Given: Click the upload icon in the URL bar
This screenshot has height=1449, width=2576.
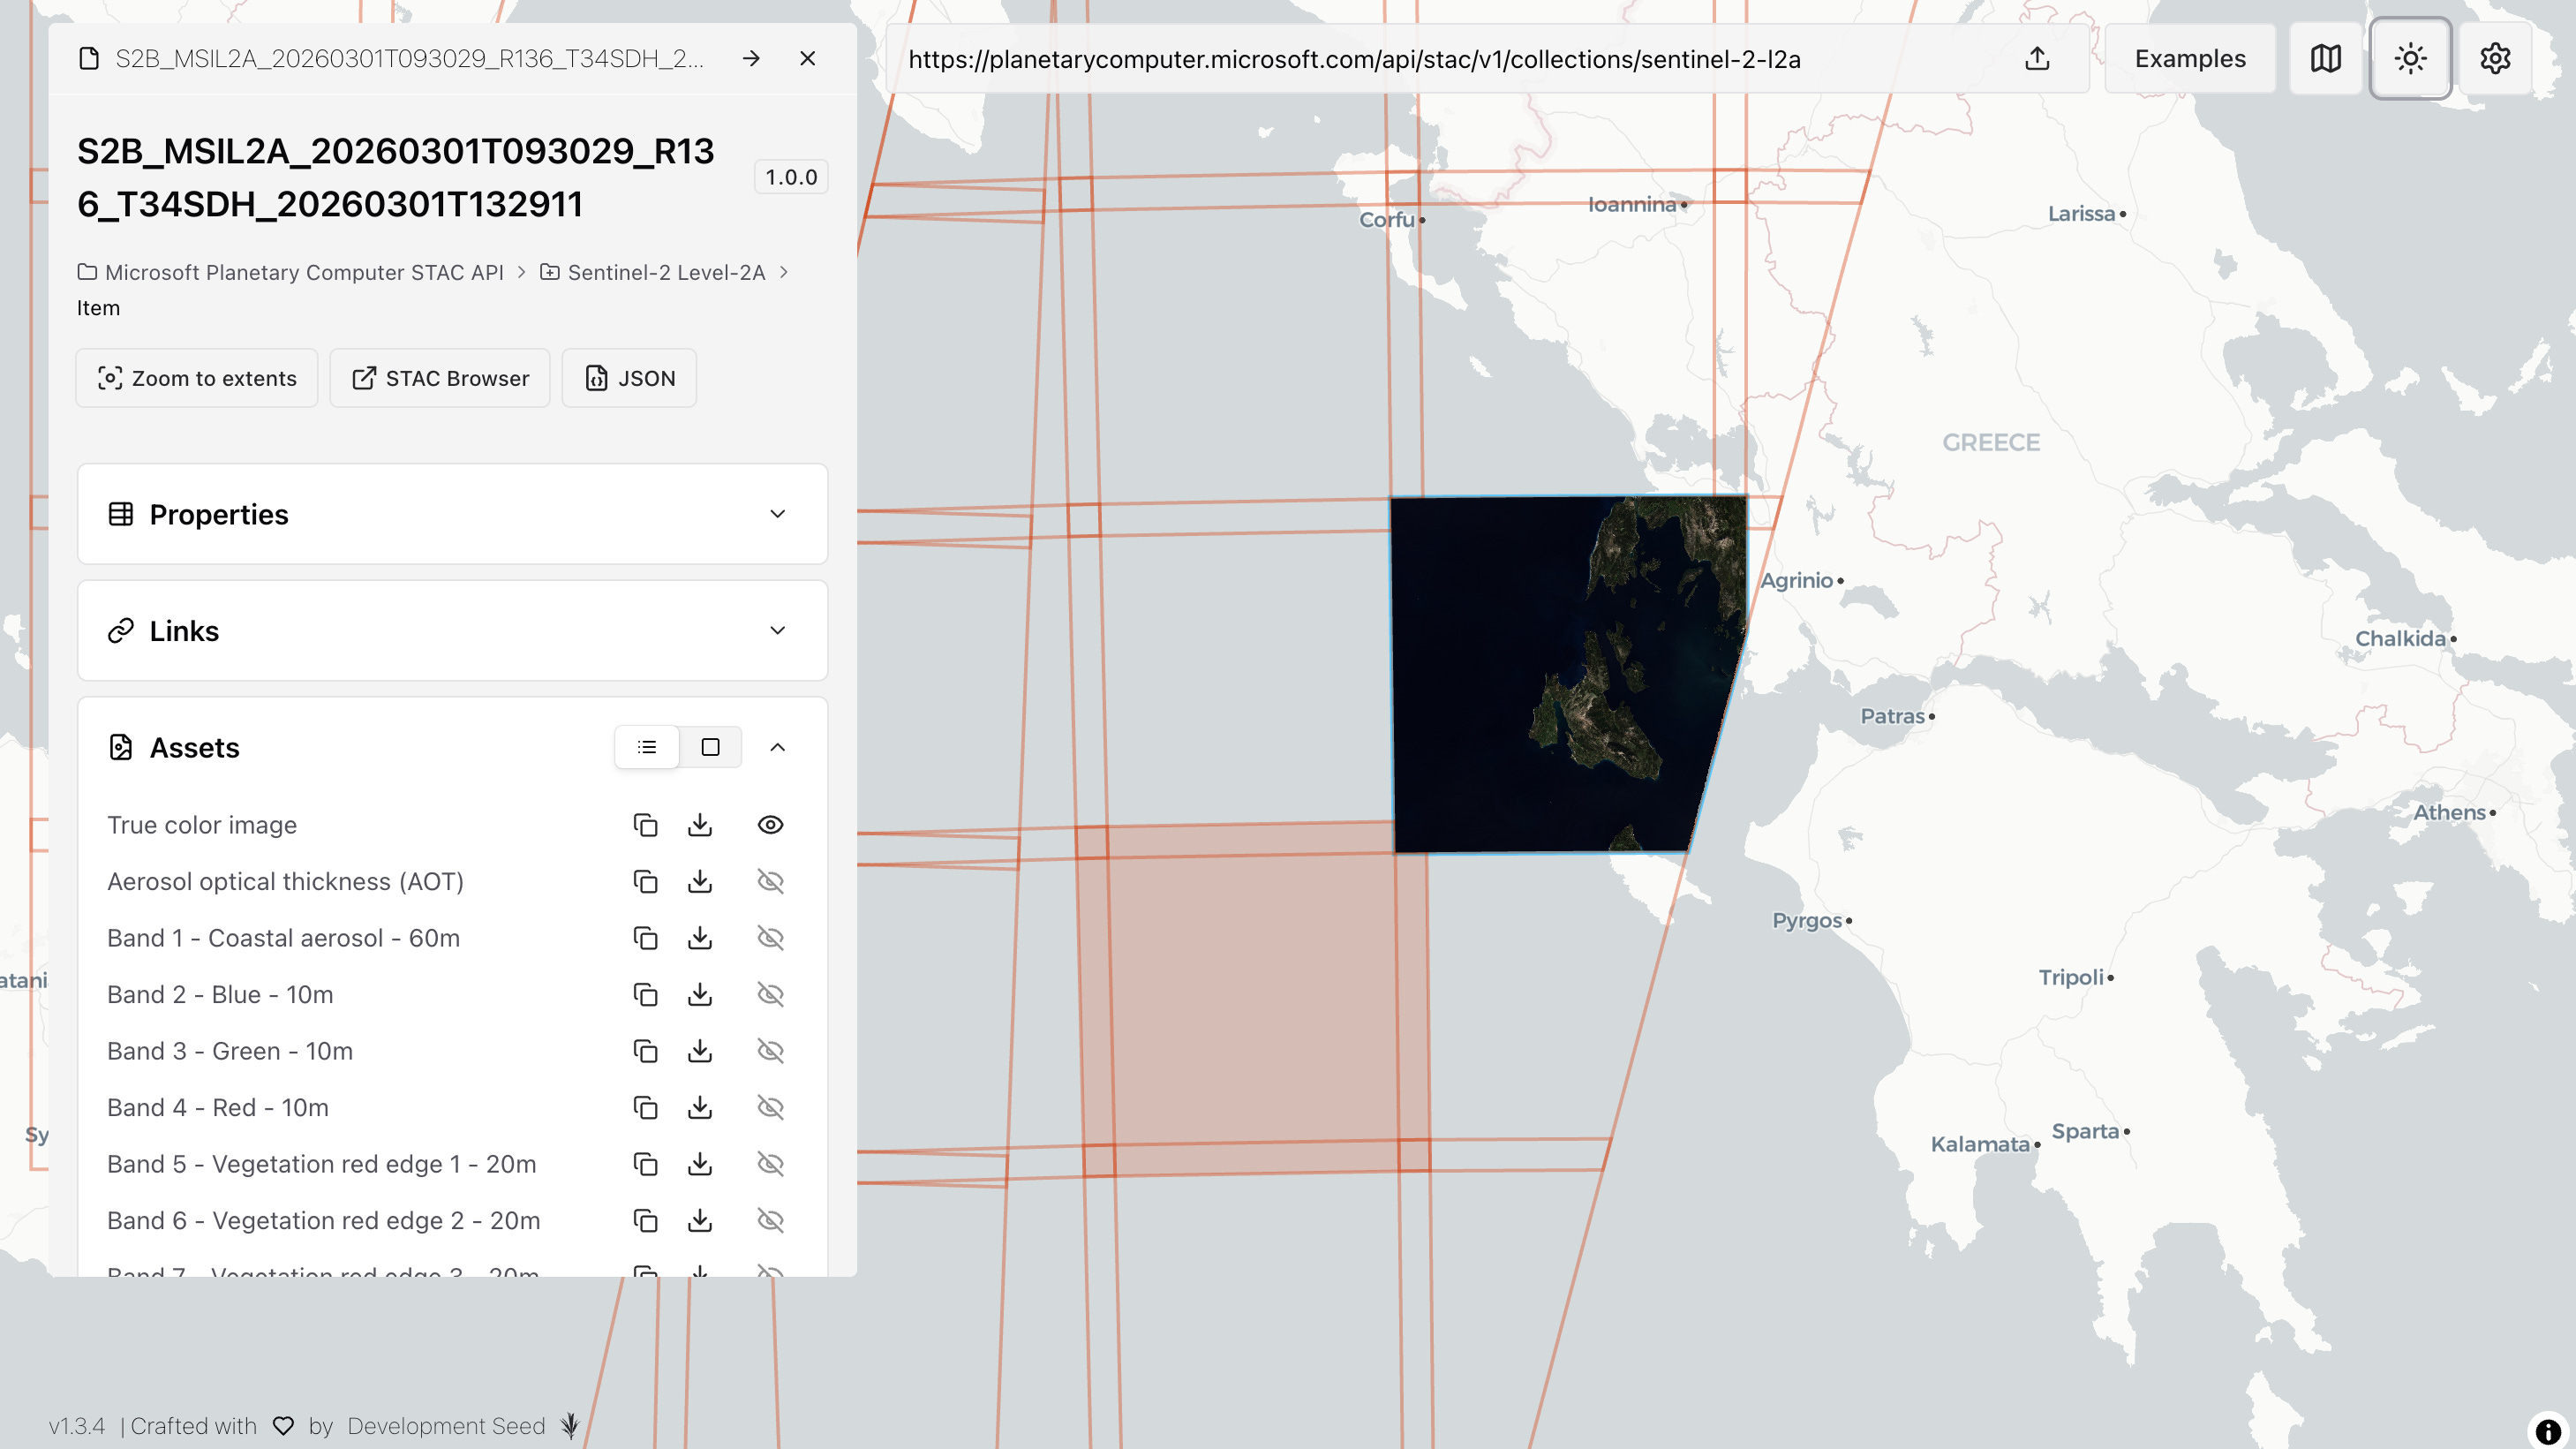Looking at the screenshot, I should point(2037,59).
